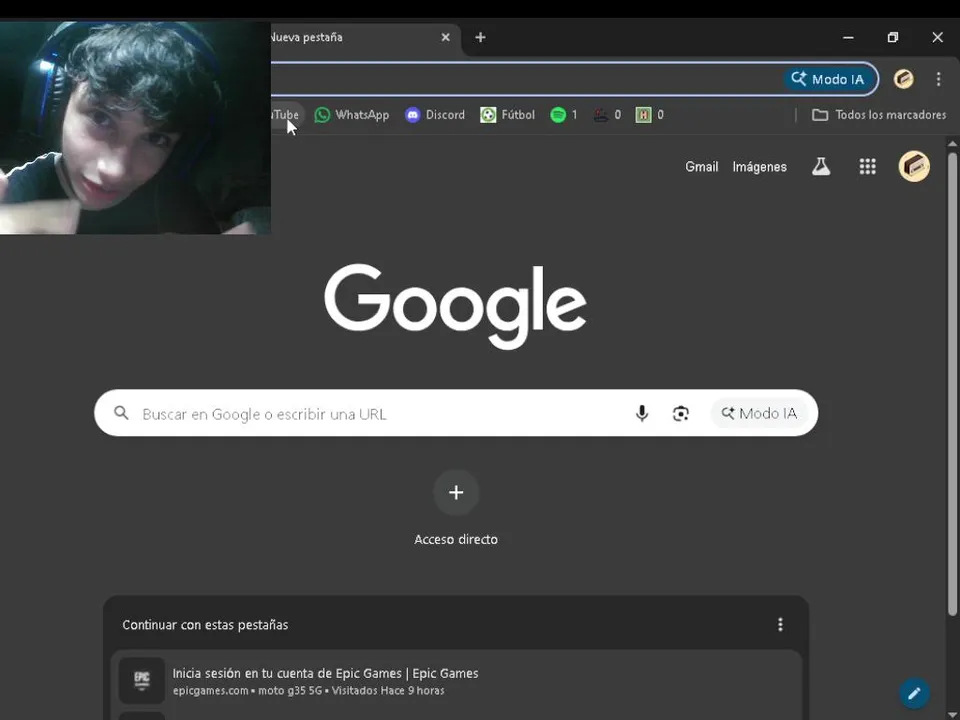Open options menu of Continuar con estas pestañas
The height and width of the screenshot is (720, 960).
780,624
